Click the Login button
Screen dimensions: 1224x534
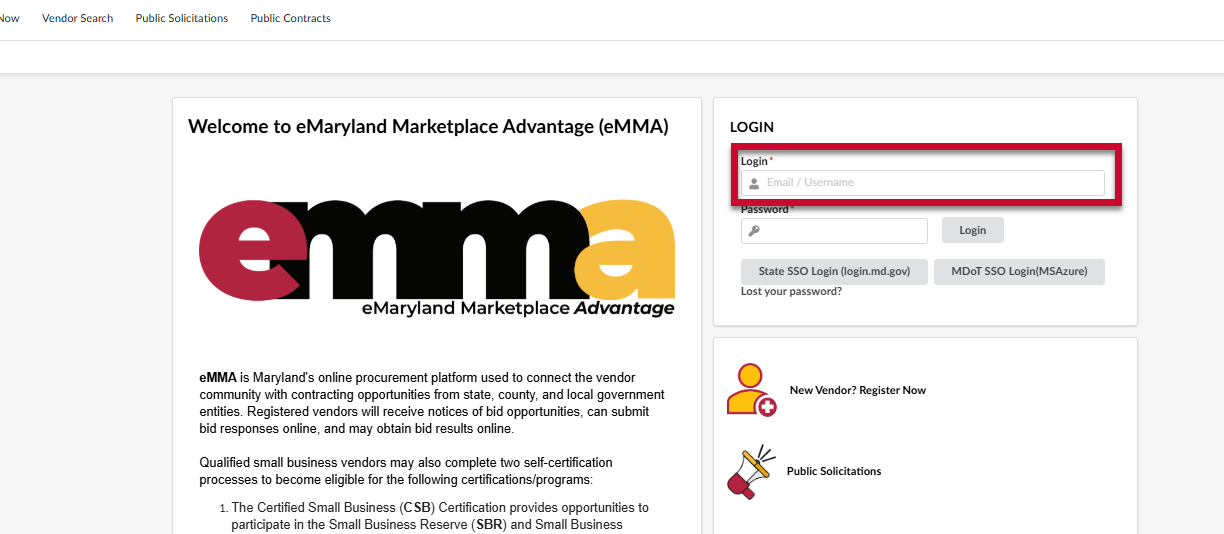click(x=973, y=231)
